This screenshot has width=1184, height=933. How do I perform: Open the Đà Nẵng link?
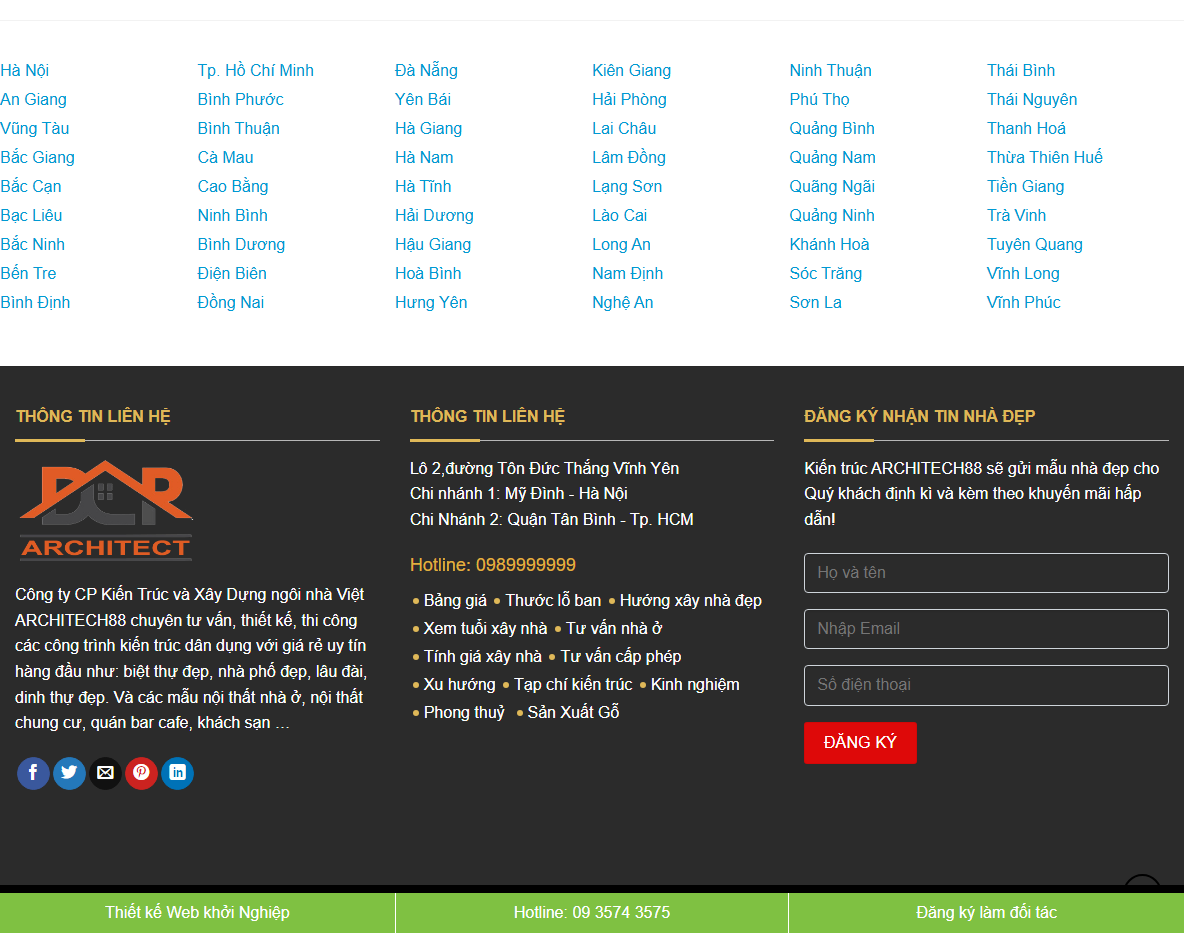(x=426, y=70)
